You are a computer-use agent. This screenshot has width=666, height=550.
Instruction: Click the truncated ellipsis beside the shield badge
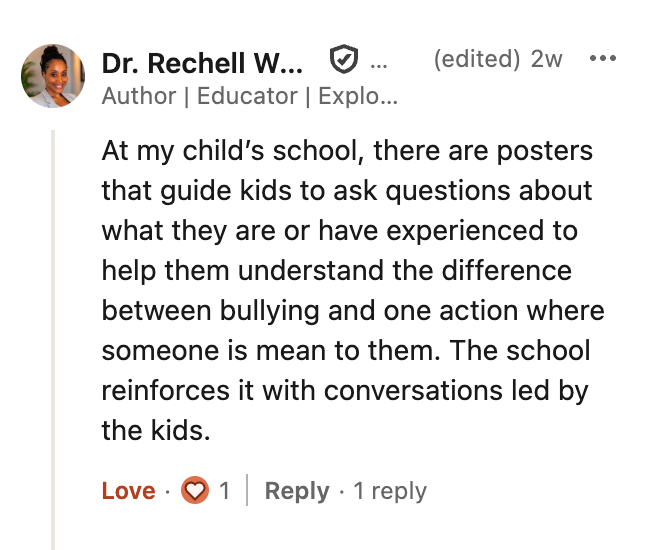(x=378, y=66)
